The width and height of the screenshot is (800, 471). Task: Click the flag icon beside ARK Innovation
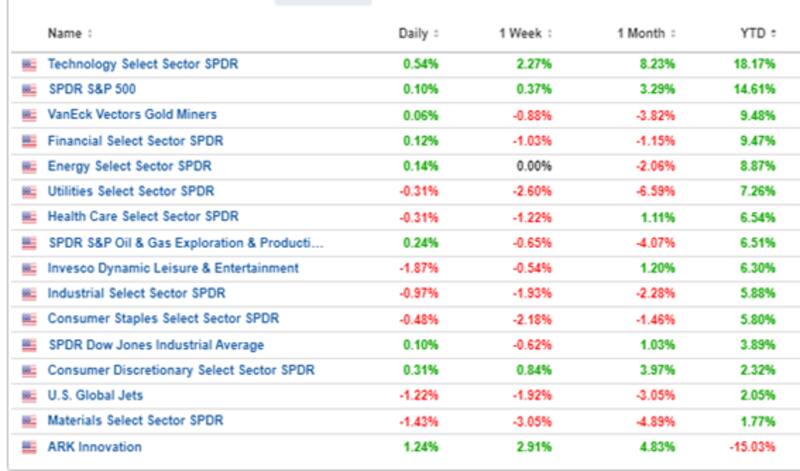coord(28,447)
